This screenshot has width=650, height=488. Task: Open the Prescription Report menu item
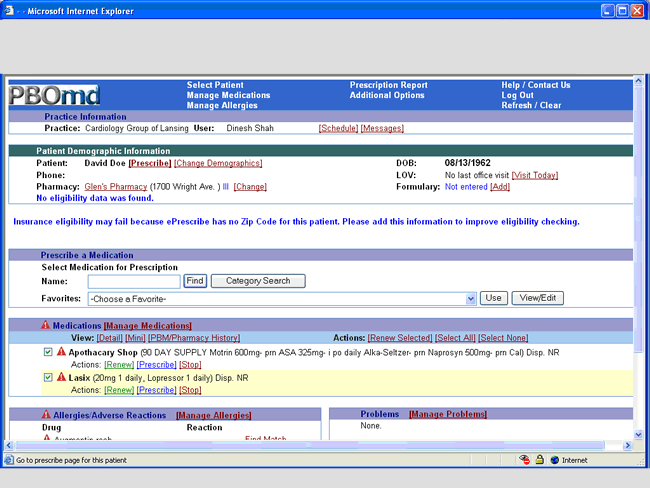(388, 85)
